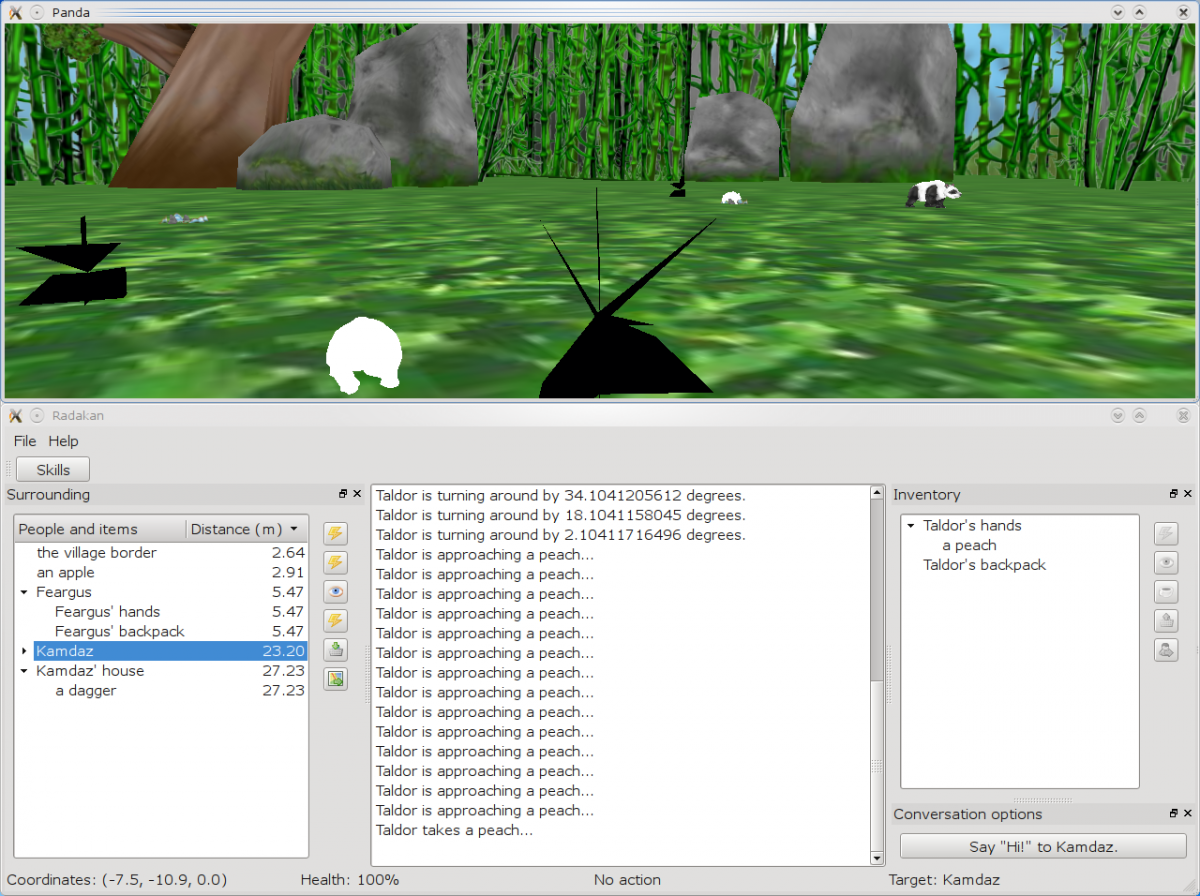Click the take-item basket icon with green arrow
Image resolution: width=1200 pixels, height=896 pixels.
click(x=335, y=649)
